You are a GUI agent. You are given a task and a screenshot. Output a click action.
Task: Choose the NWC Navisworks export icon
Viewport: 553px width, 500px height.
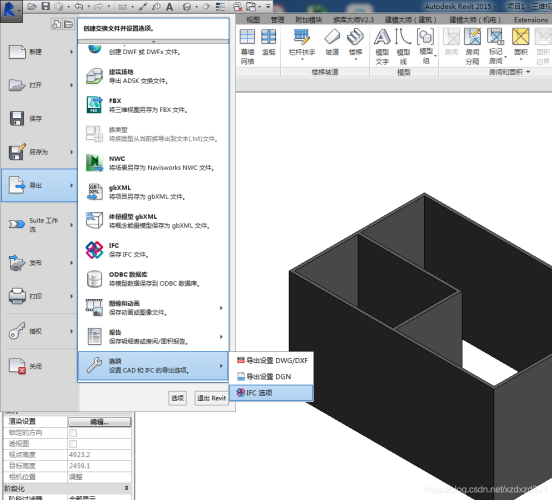click(x=95, y=163)
